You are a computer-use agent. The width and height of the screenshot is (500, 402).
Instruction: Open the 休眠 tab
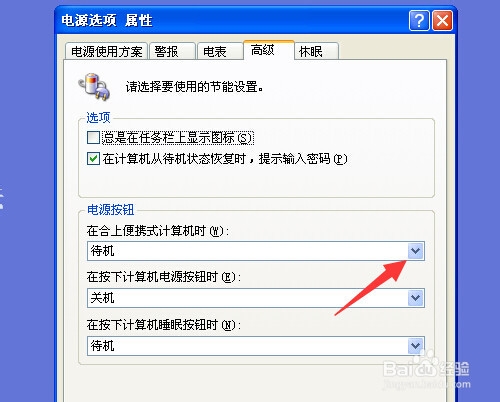[317, 52]
